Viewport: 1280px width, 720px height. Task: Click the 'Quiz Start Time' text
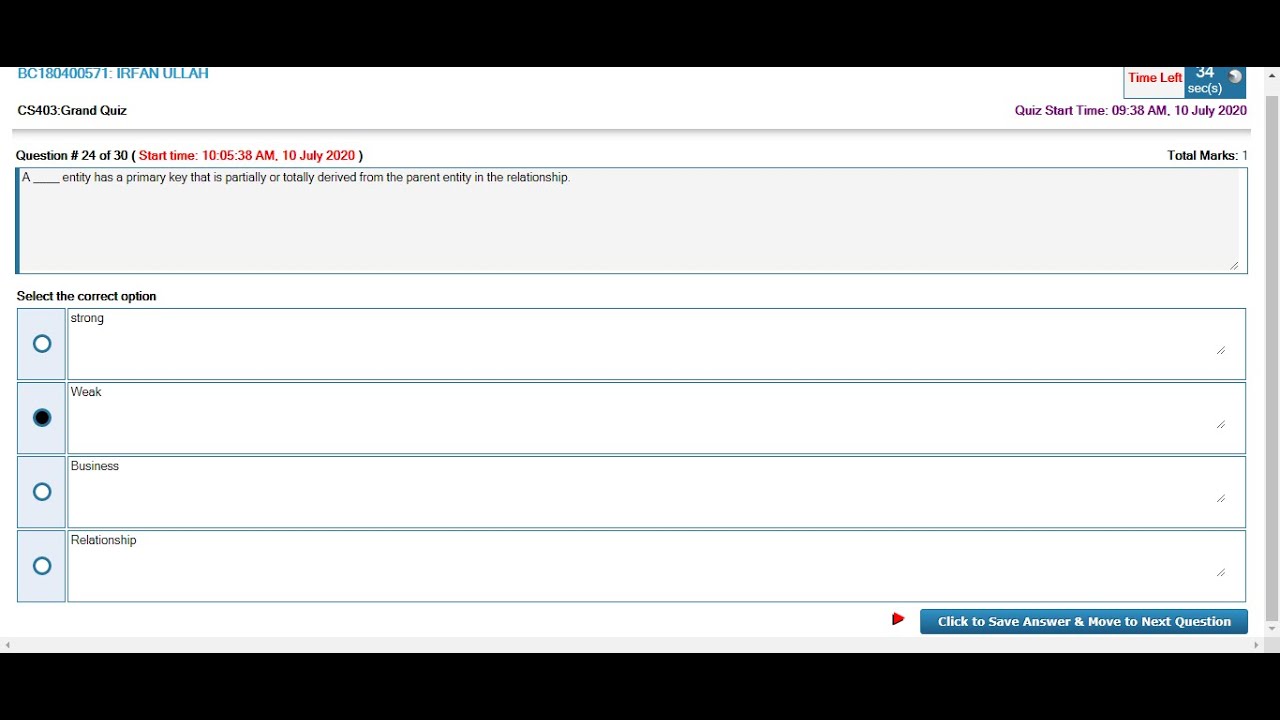click(x=1131, y=111)
